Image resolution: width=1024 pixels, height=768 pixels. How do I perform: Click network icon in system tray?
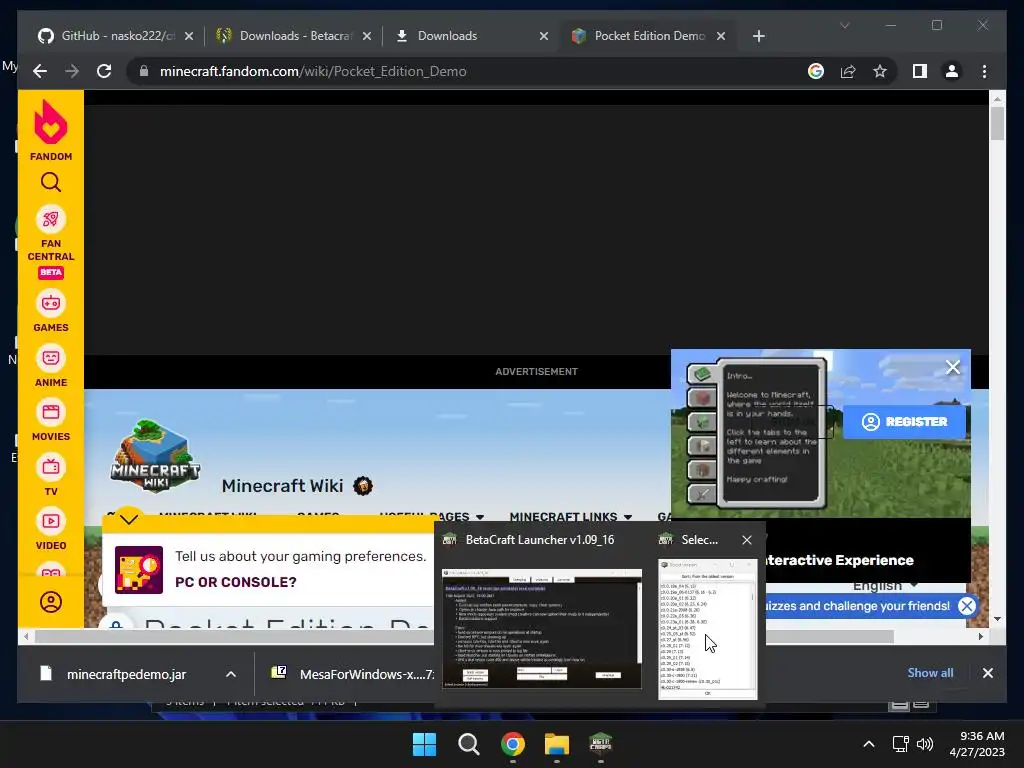pyautogui.click(x=901, y=744)
